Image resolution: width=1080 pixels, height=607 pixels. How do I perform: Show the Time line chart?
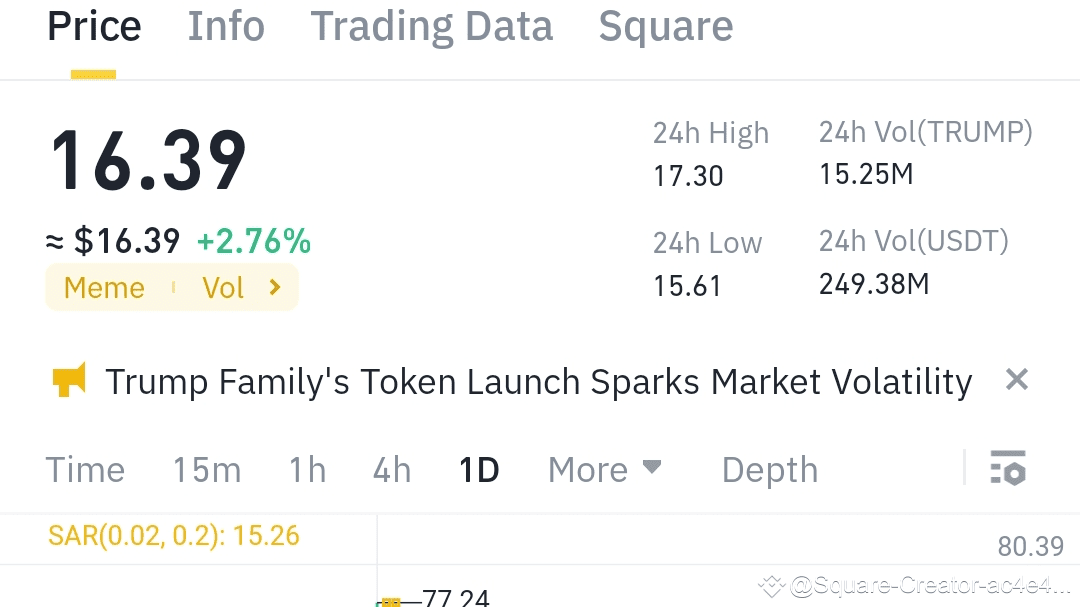(x=86, y=470)
